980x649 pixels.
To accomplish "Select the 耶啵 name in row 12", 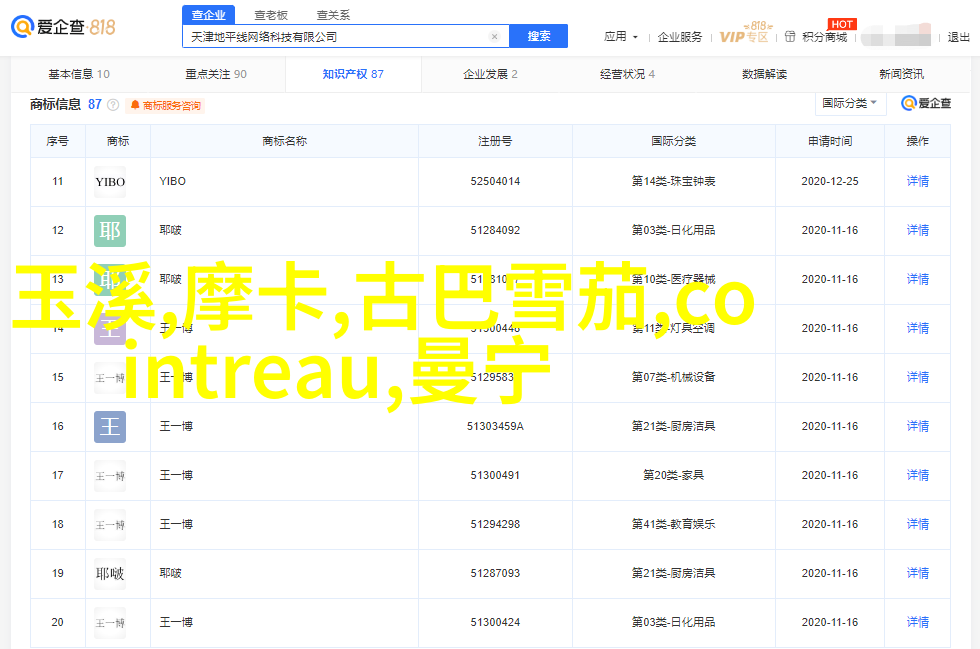I will tap(171, 230).
